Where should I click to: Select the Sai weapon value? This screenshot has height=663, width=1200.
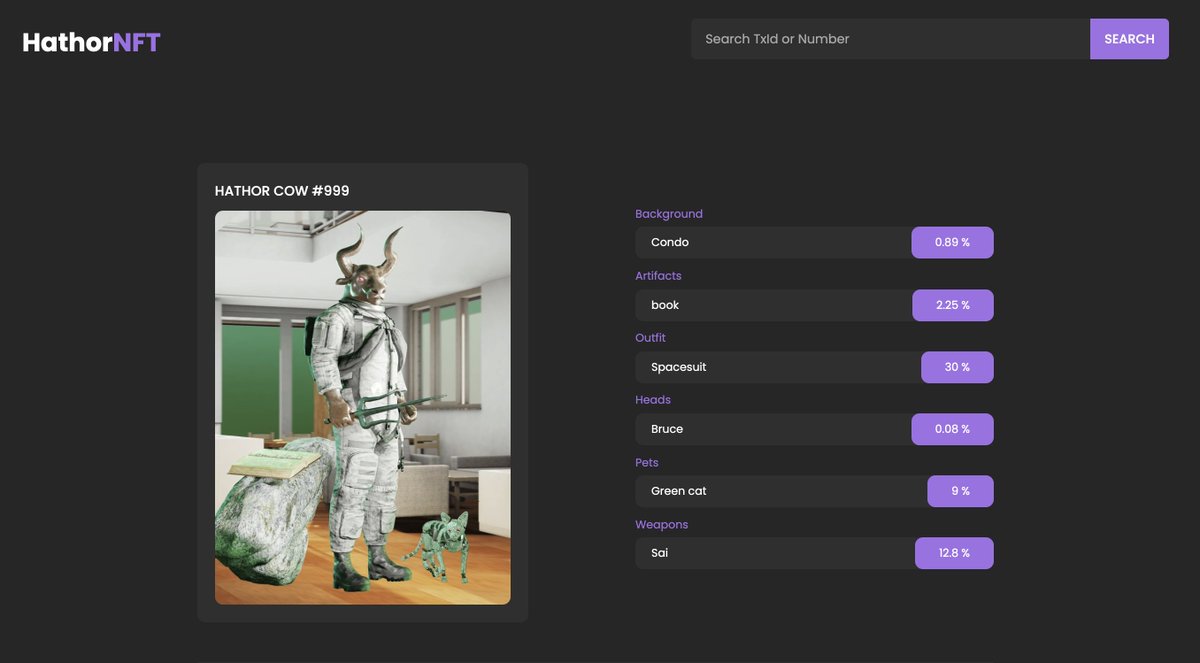[659, 553]
